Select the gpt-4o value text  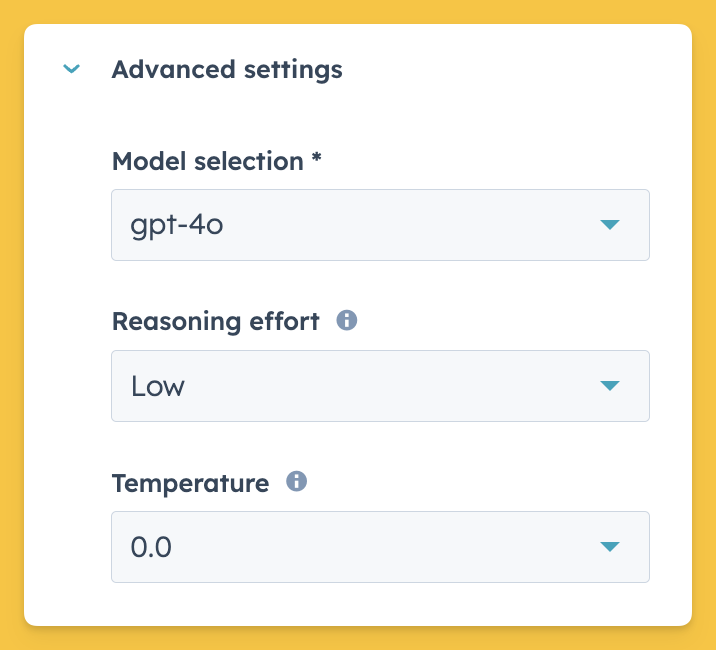(x=176, y=225)
